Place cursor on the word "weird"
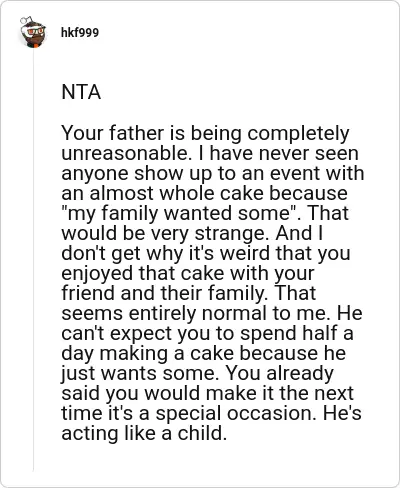 click(246, 253)
